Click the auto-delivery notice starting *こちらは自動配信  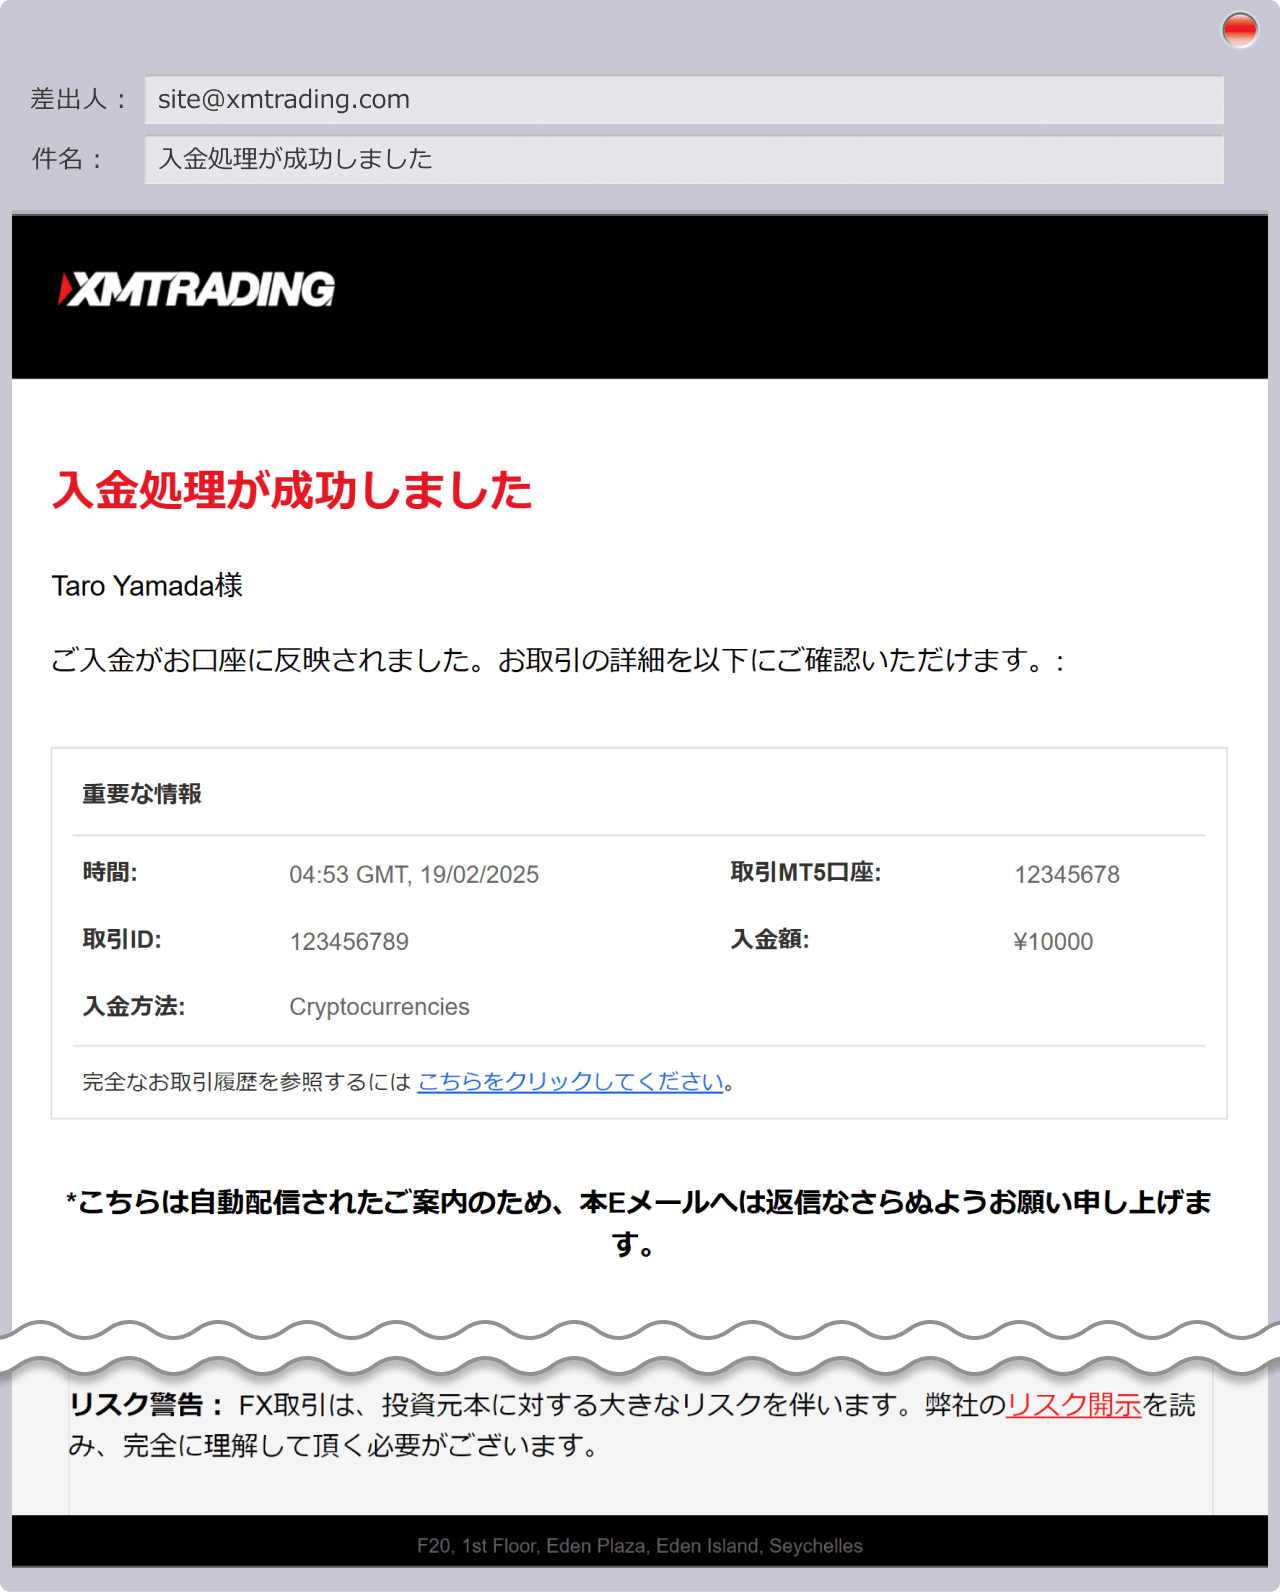pyautogui.click(x=638, y=1223)
